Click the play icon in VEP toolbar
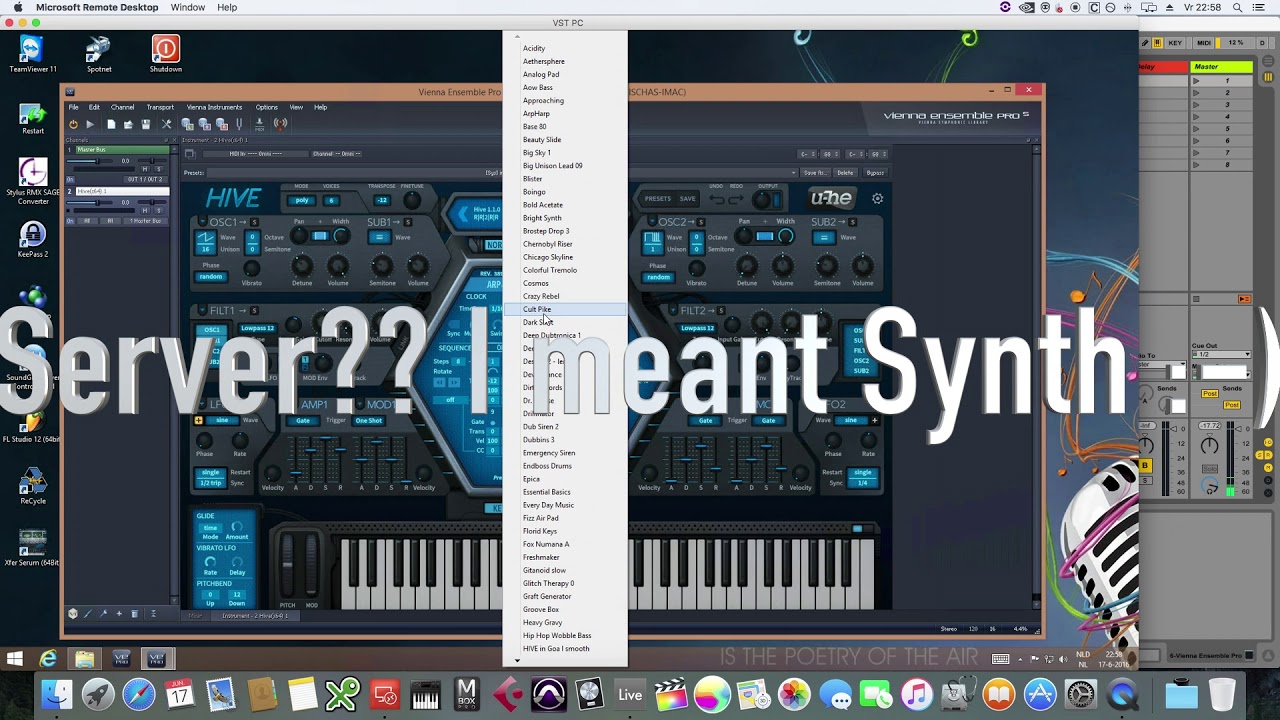This screenshot has height=720, width=1280. click(x=90, y=124)
